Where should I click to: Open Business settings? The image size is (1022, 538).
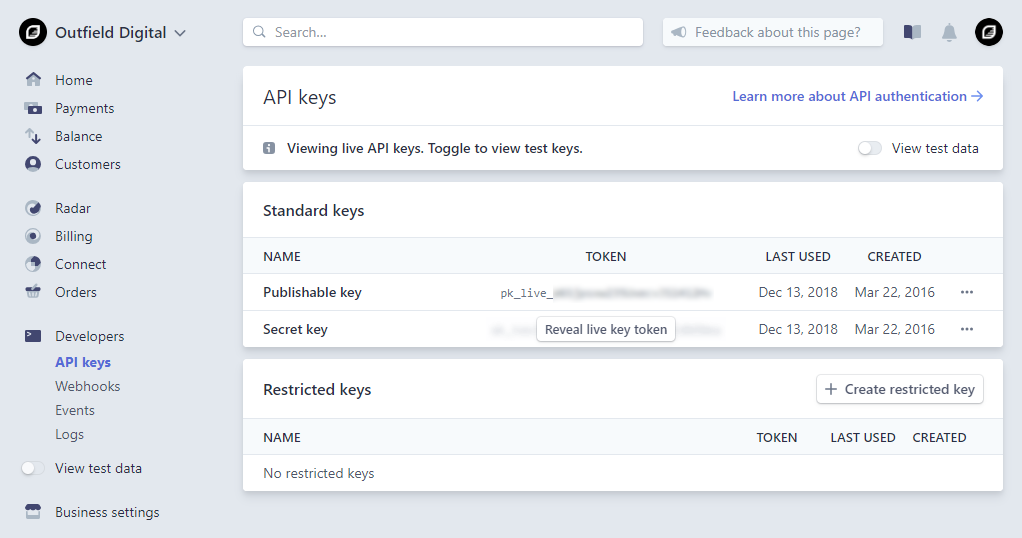point(108,513)
